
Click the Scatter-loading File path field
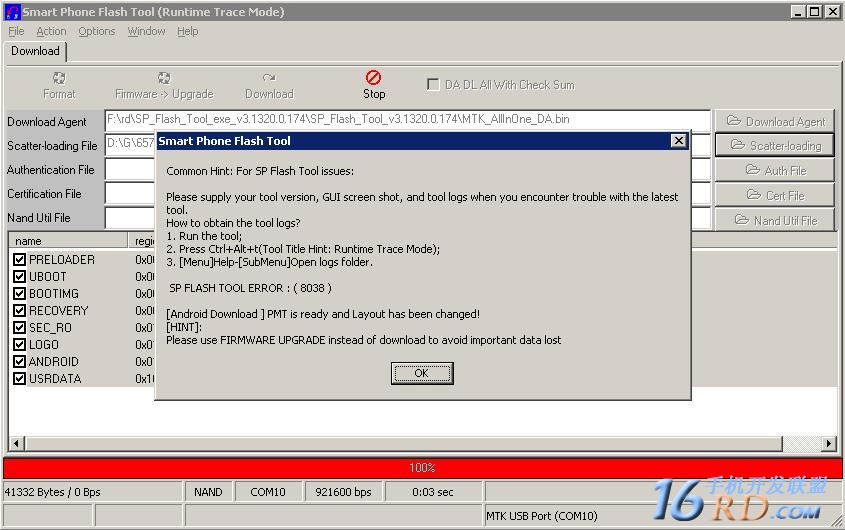(130, 143)
